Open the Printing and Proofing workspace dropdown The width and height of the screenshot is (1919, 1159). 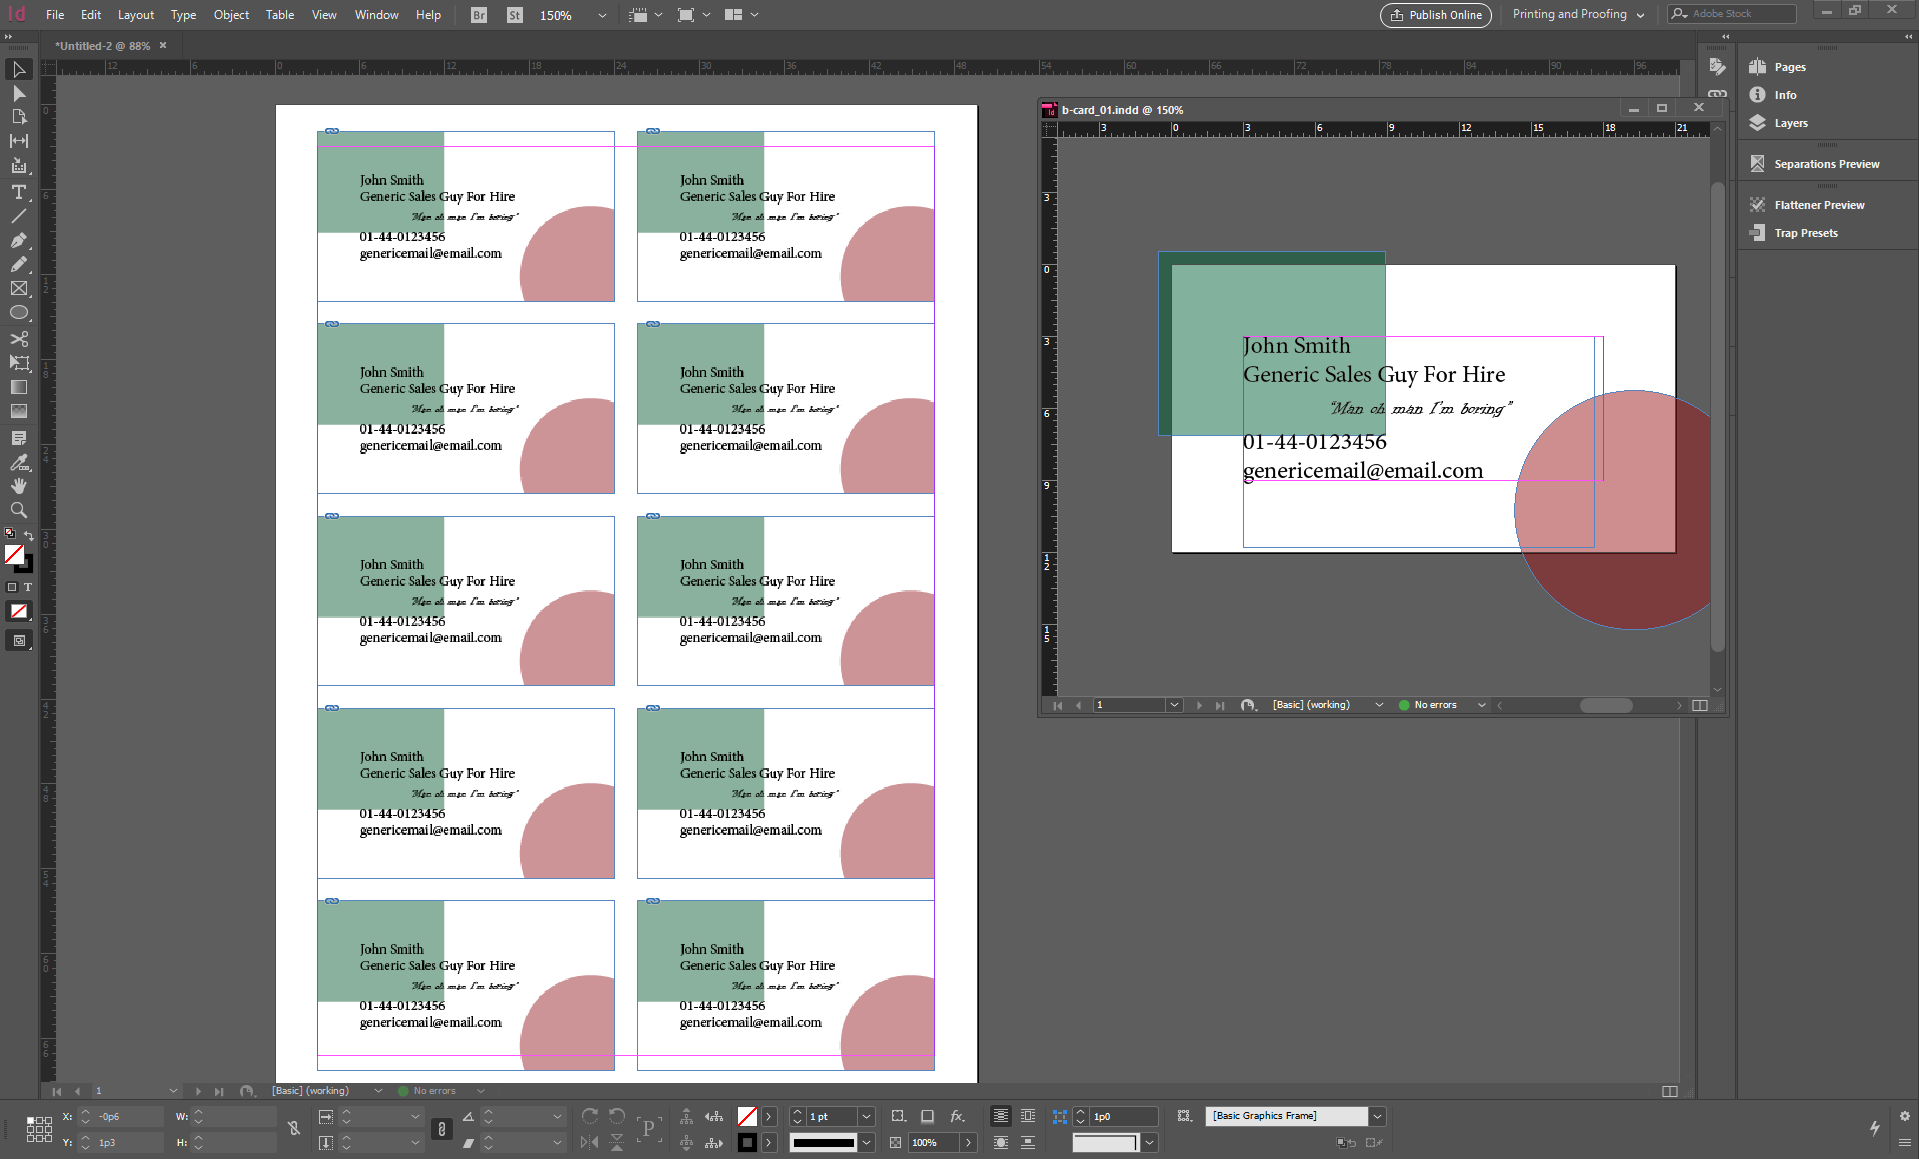[1578, 14]
